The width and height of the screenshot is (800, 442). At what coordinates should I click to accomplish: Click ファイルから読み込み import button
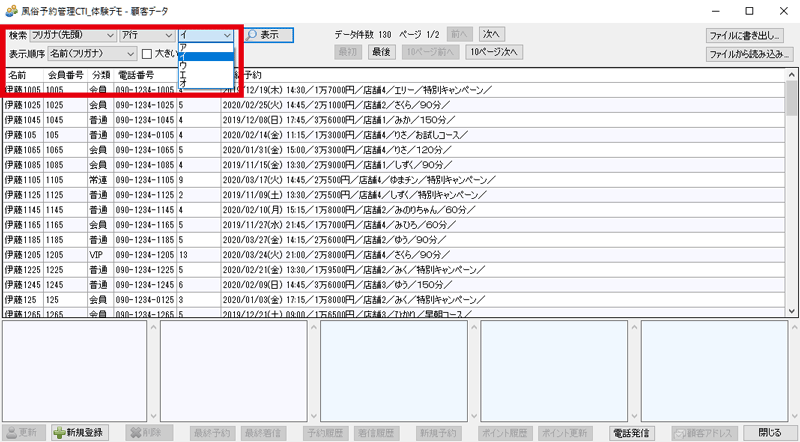pyautogui.click(x=749, y=52)
